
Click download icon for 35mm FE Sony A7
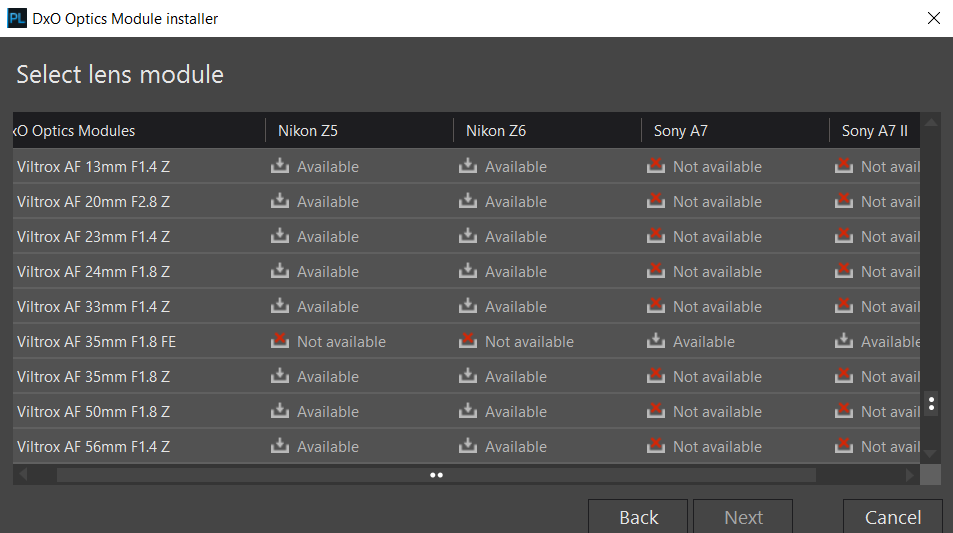(x=656, y=340)
